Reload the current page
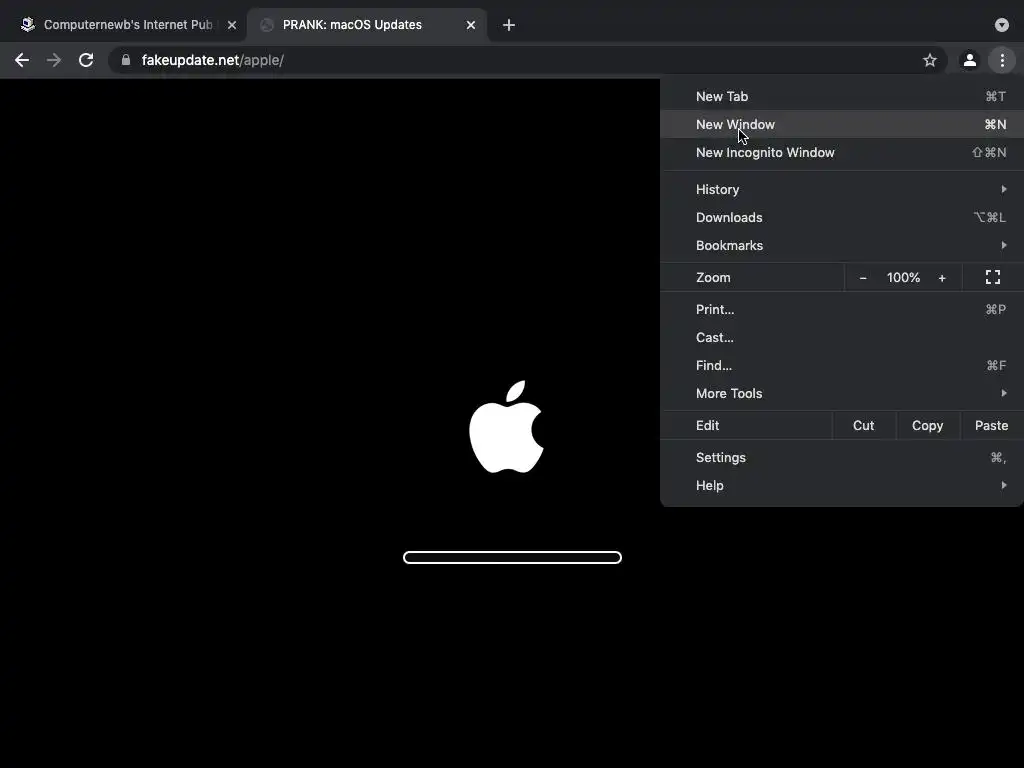Image resolution: width=1024 pixels, height=768 pixels. point(86,60)
